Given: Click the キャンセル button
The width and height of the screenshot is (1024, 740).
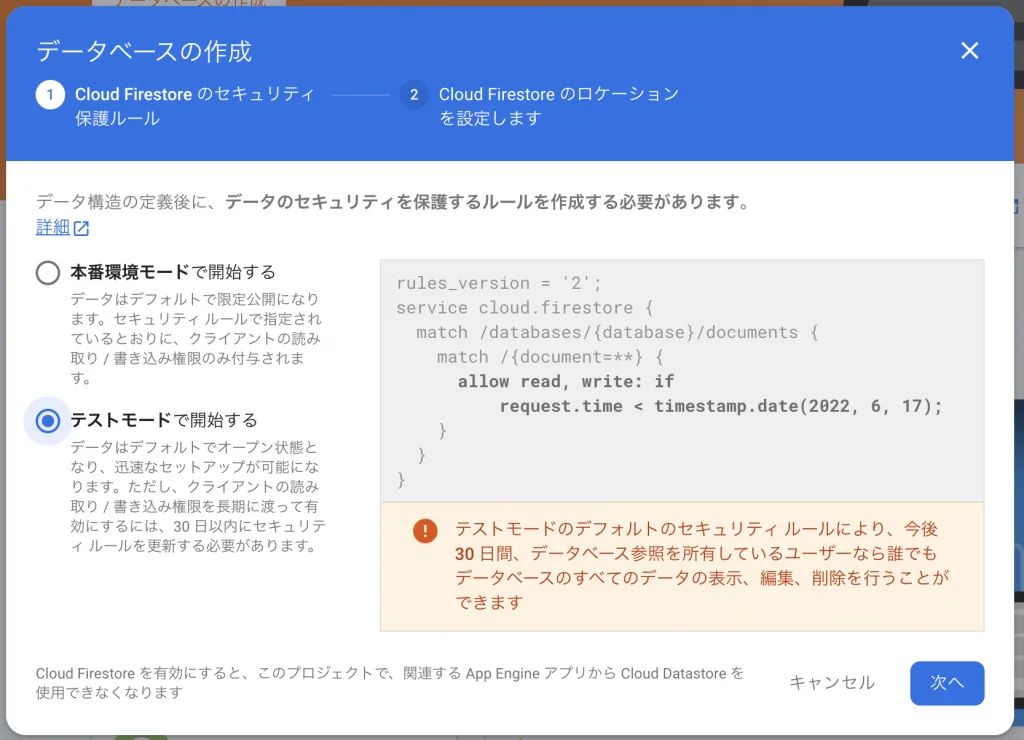Looking at the screenshot, I should 831,683.
